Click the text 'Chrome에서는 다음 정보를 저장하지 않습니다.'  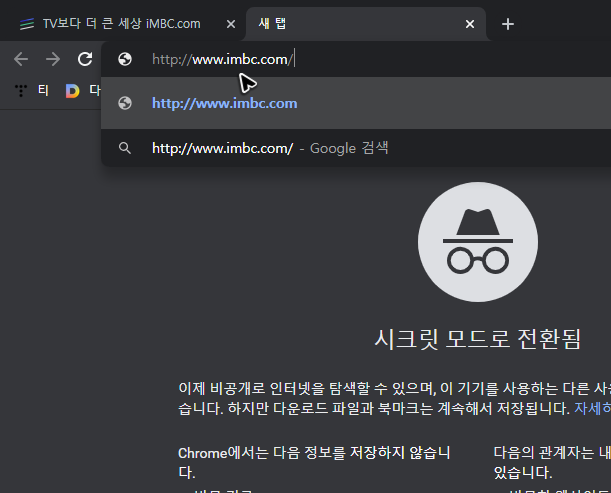[314, 463]
